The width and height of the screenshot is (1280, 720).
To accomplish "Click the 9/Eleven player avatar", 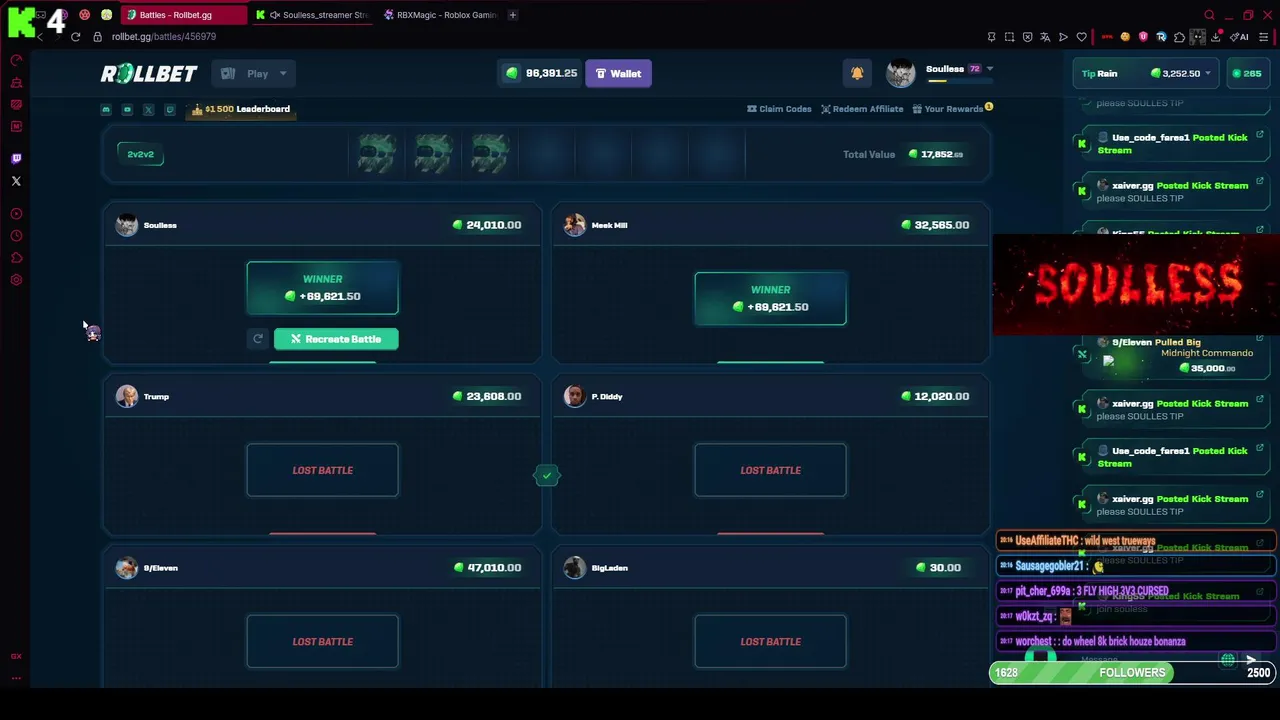I will 126,568.
